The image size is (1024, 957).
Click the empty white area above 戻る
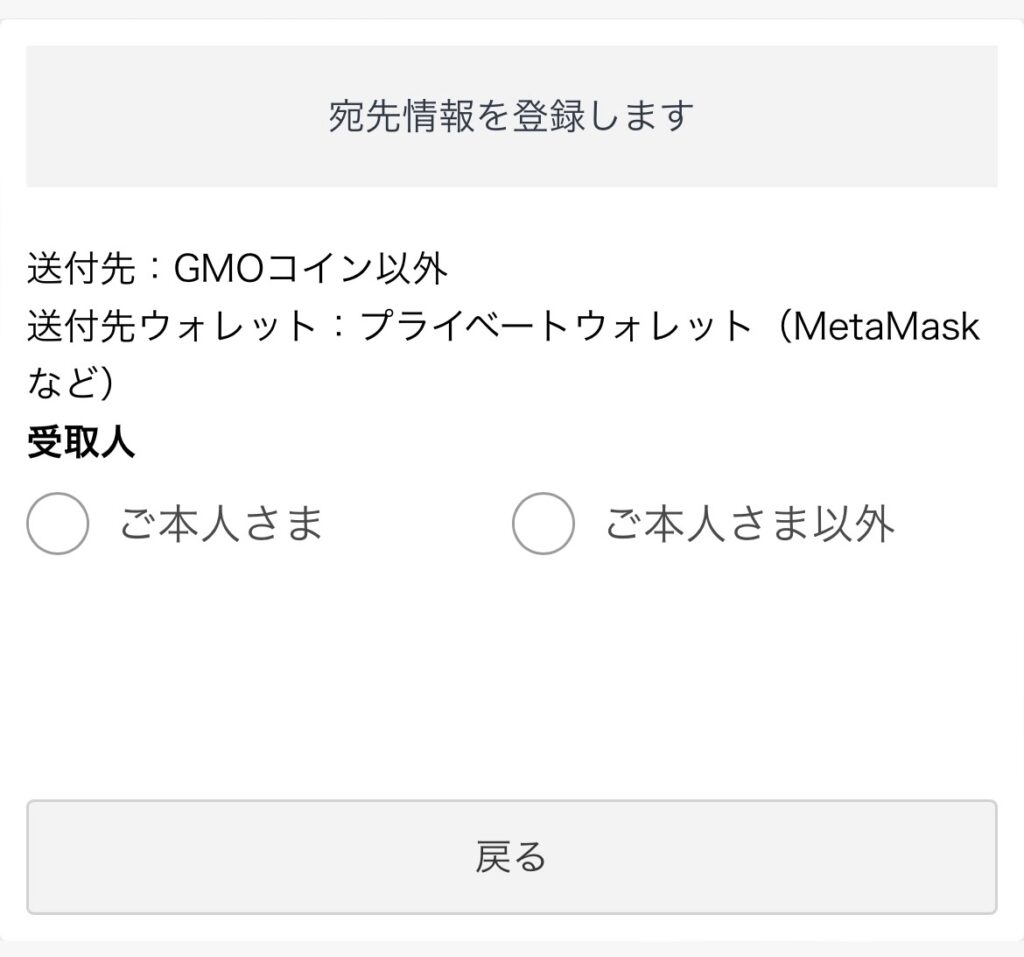click(511, 690)
